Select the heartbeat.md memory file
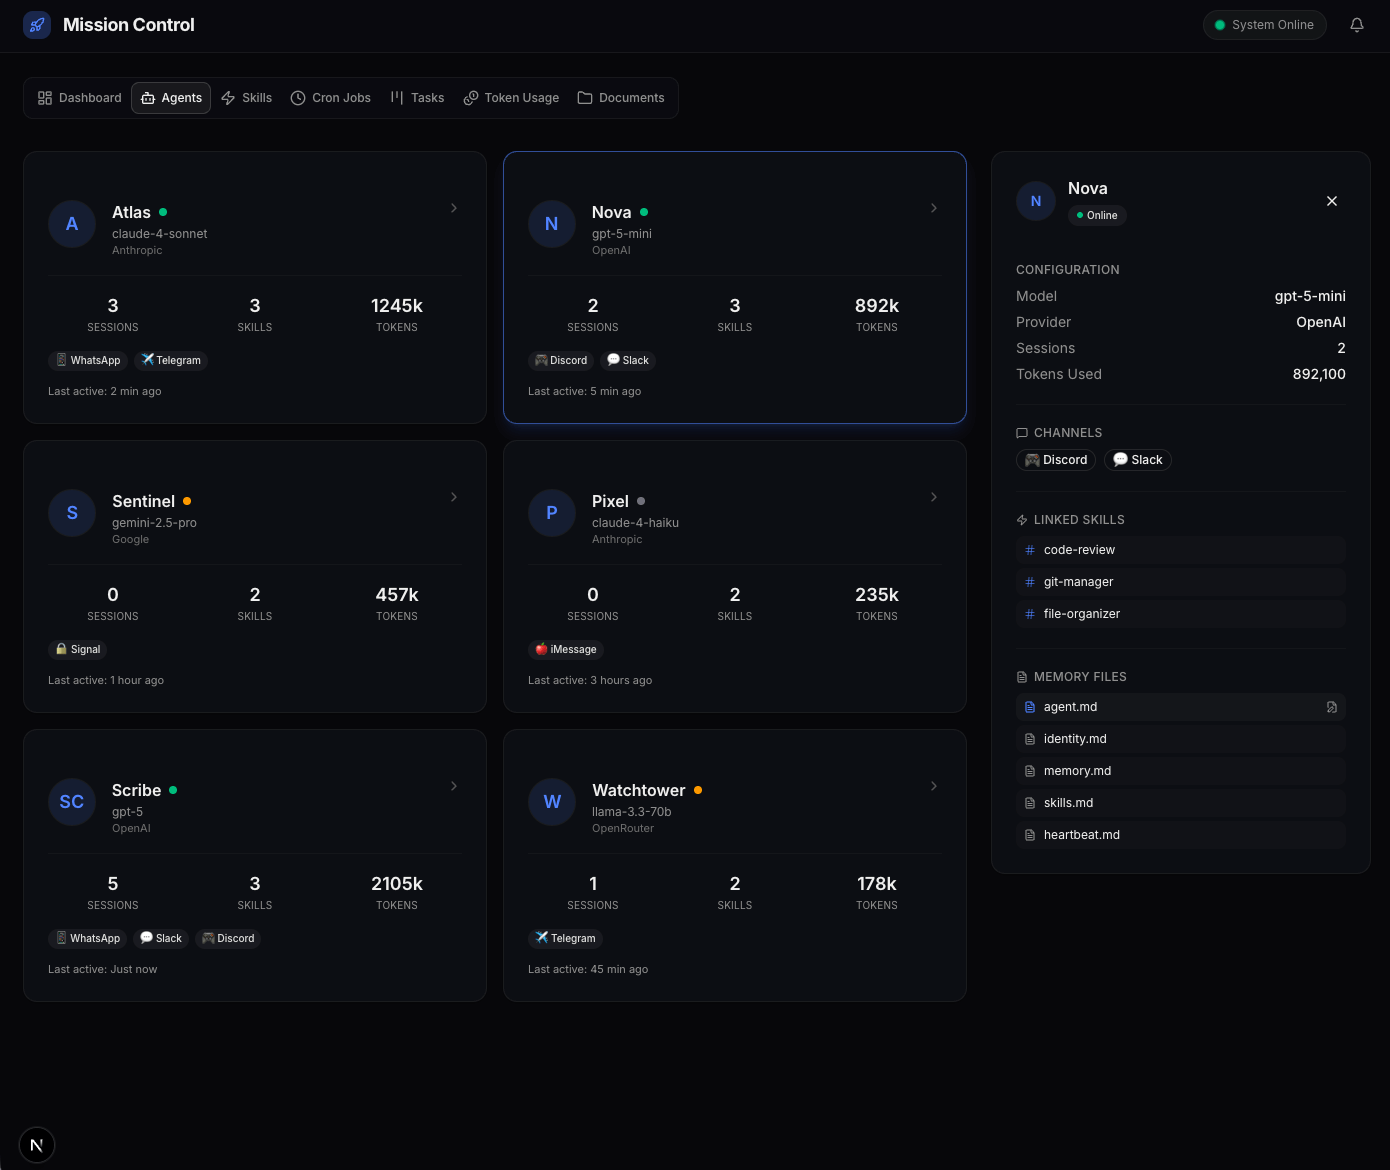The width and height of the screenshot is (1390, 1170). pos(1081,835)
